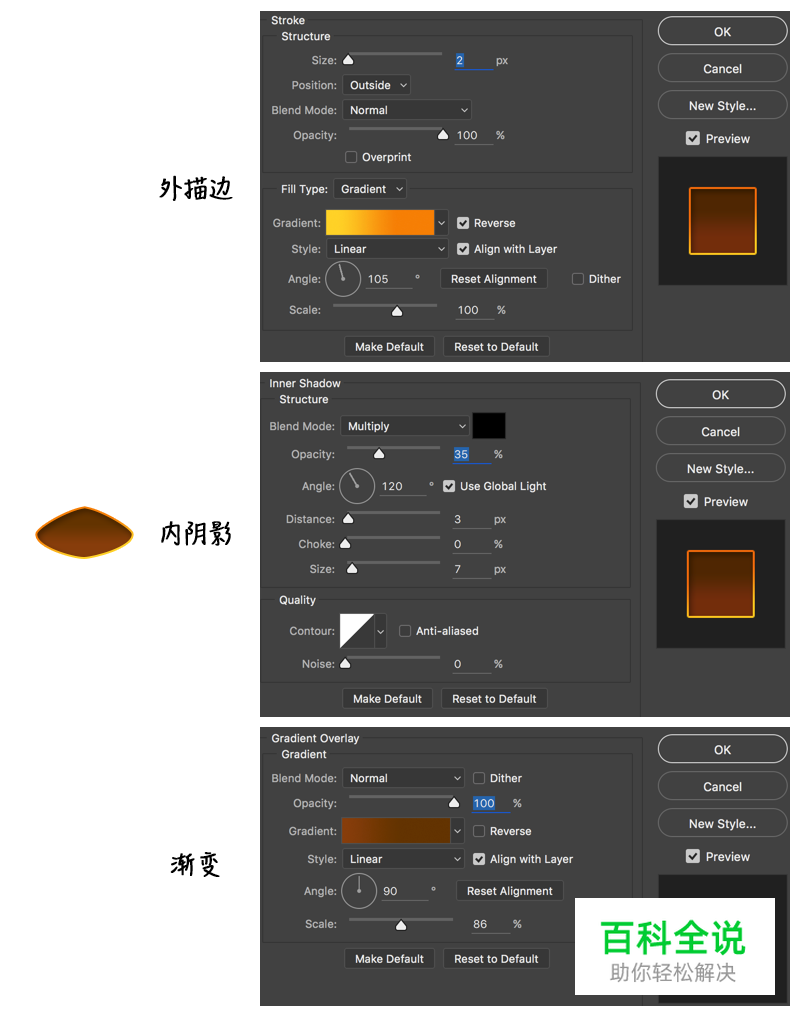Toggle Use Global Light in Inner Shadow
The image size is (800, 1020).
point(449,486)
